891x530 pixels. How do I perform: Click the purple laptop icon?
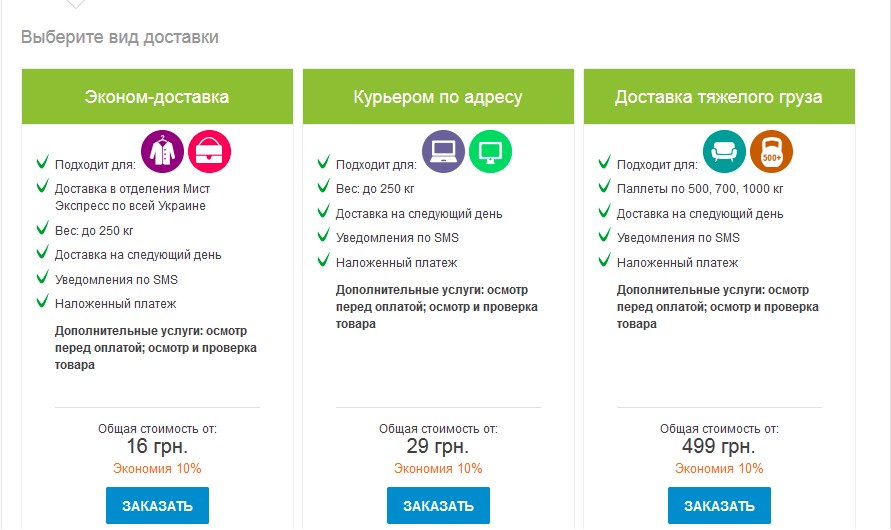[x=443, y=152]
